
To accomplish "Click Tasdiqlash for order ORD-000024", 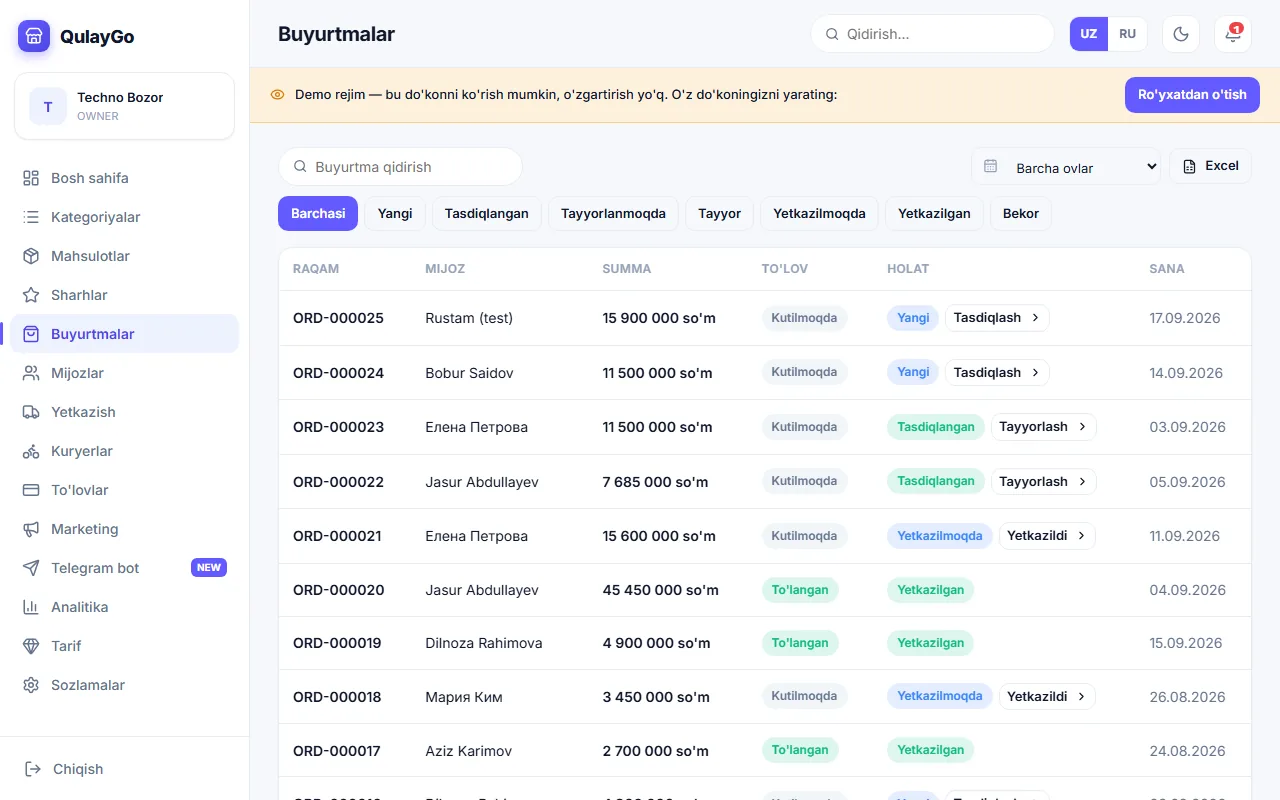I will (997, 372).
